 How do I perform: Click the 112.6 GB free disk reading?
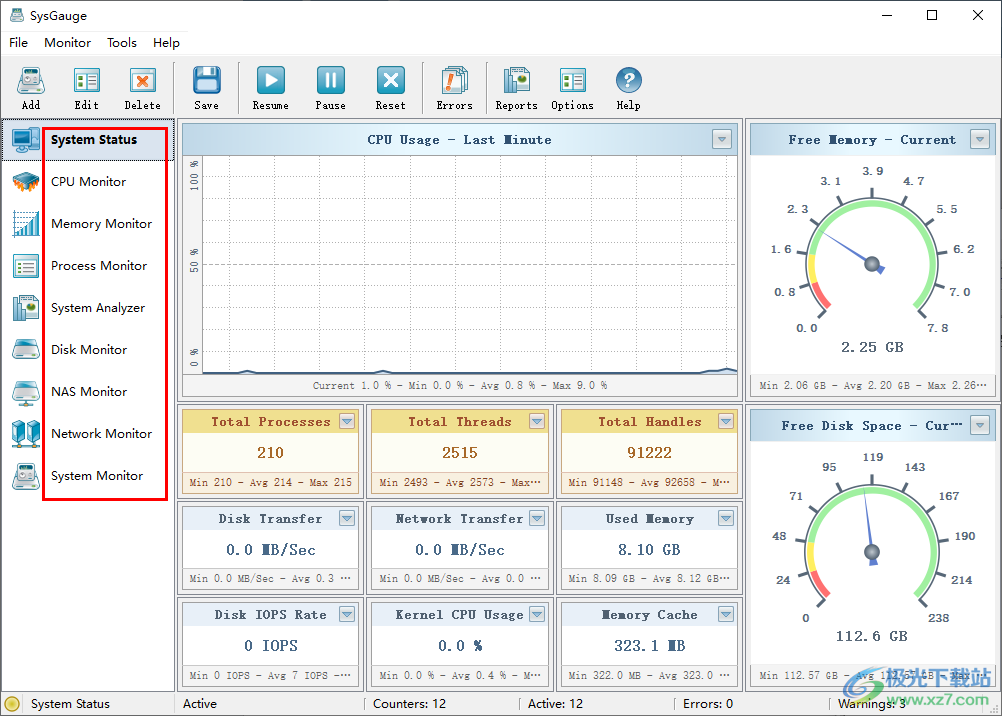point(872,636)
